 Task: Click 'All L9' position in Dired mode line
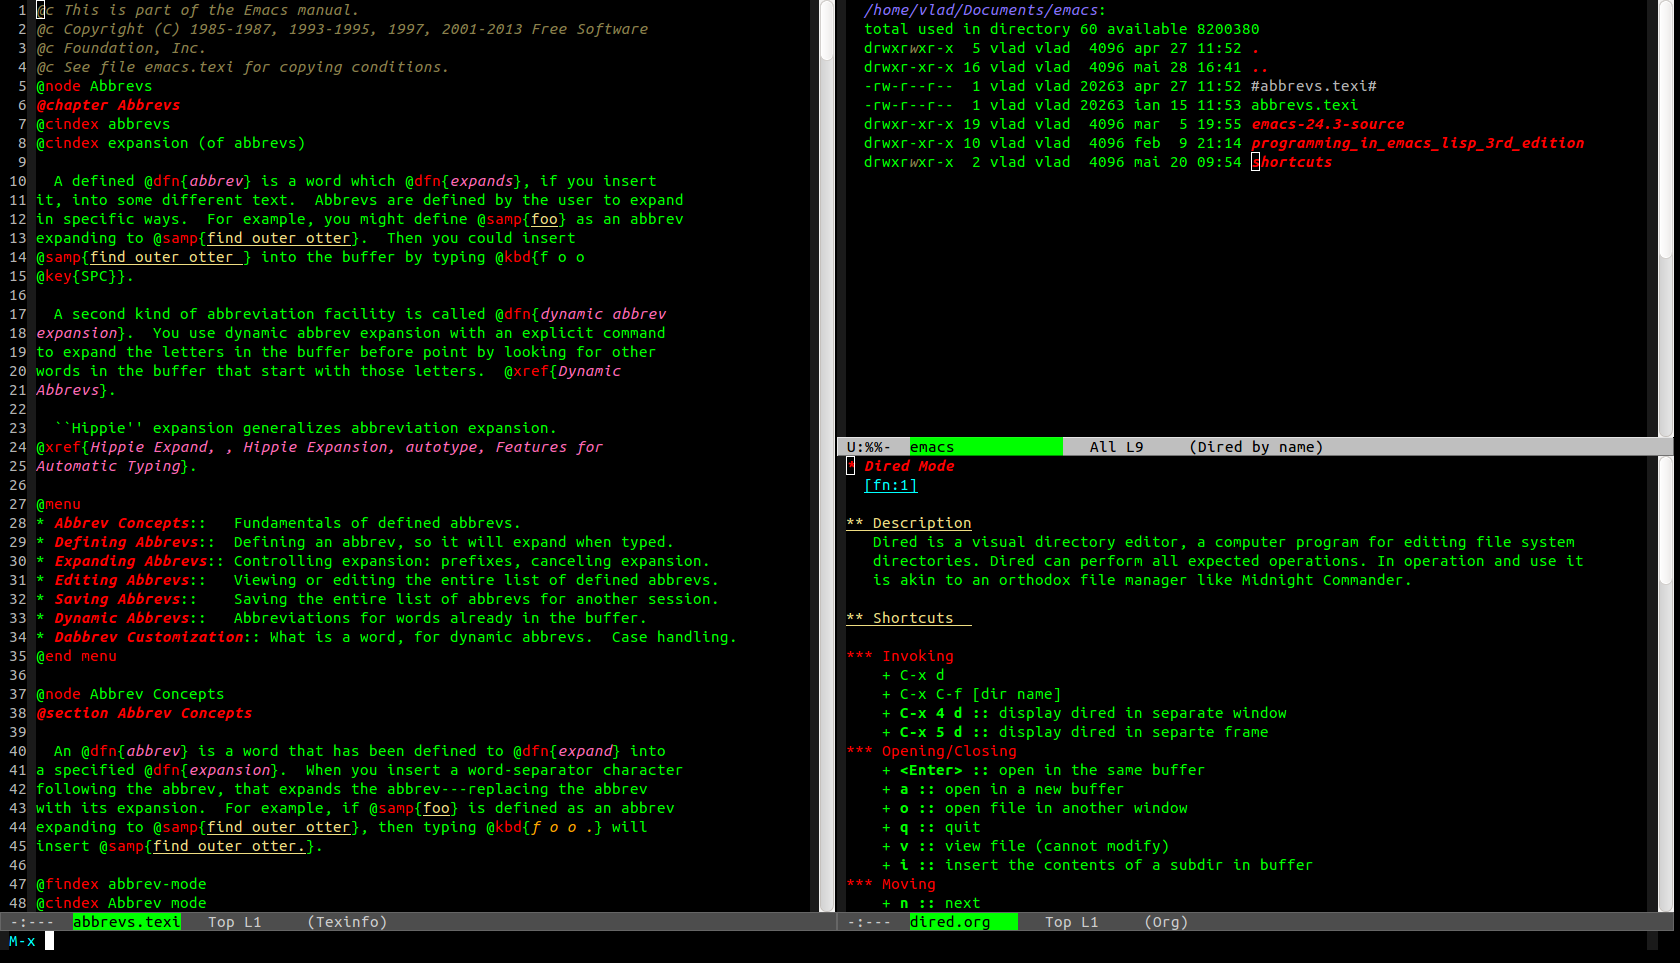point(1116,447)
